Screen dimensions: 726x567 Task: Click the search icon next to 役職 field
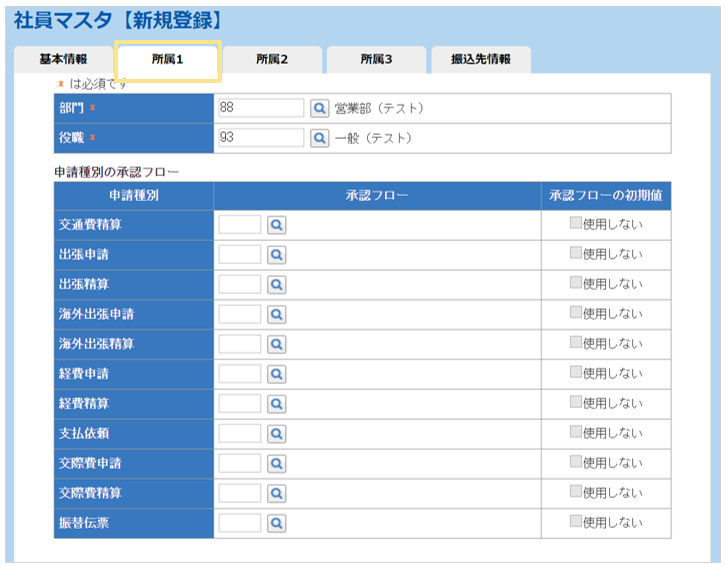(319, 138)
